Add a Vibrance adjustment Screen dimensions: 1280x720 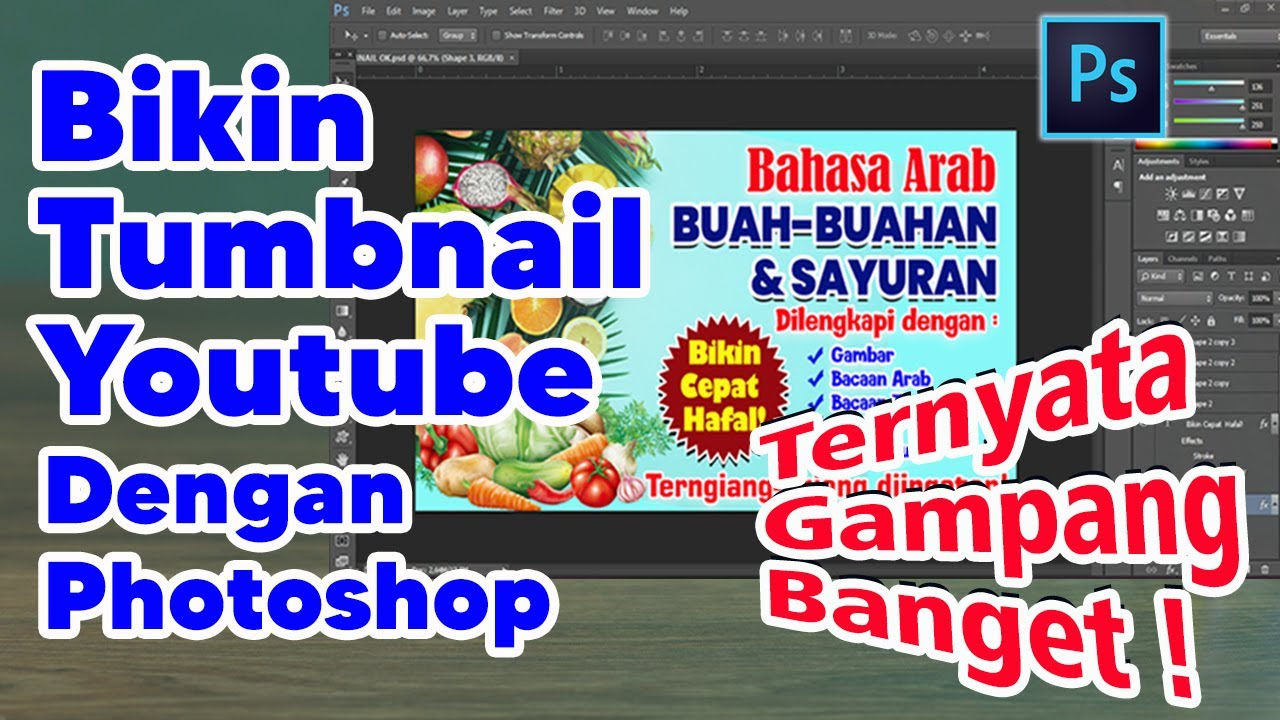[1239, 194]
